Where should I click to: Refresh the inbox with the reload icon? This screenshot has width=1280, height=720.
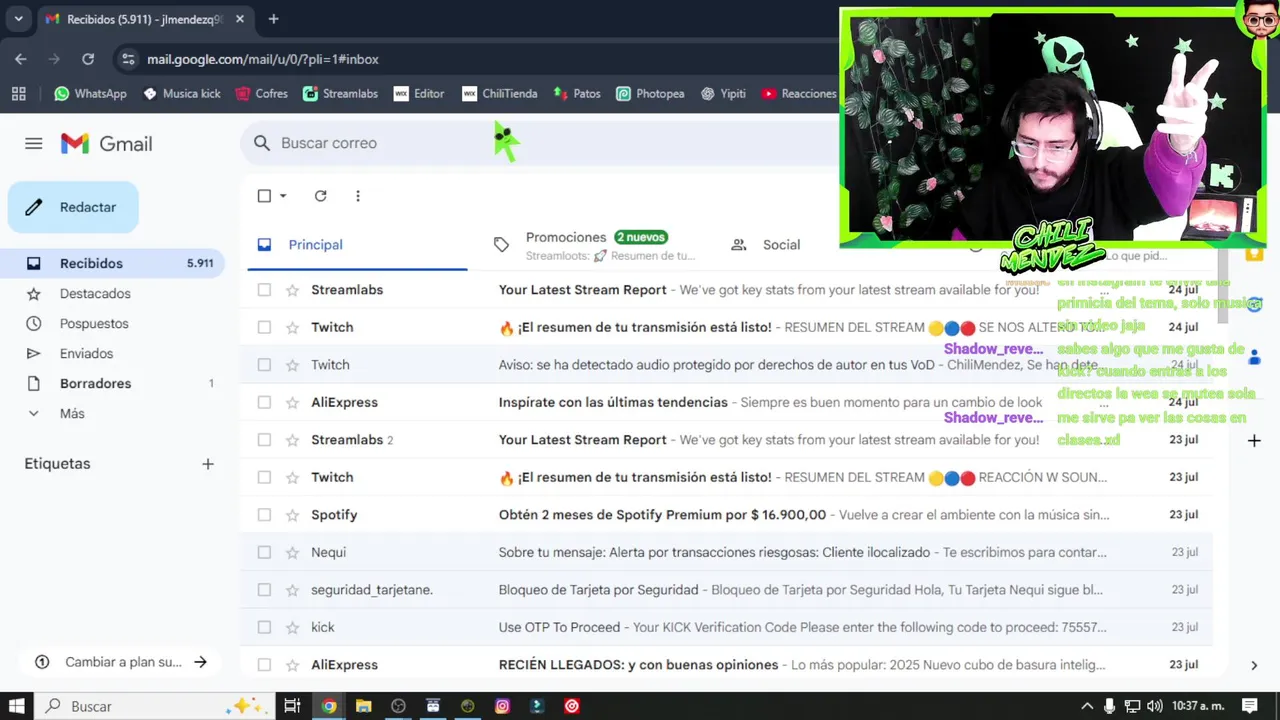click(320, 196)
